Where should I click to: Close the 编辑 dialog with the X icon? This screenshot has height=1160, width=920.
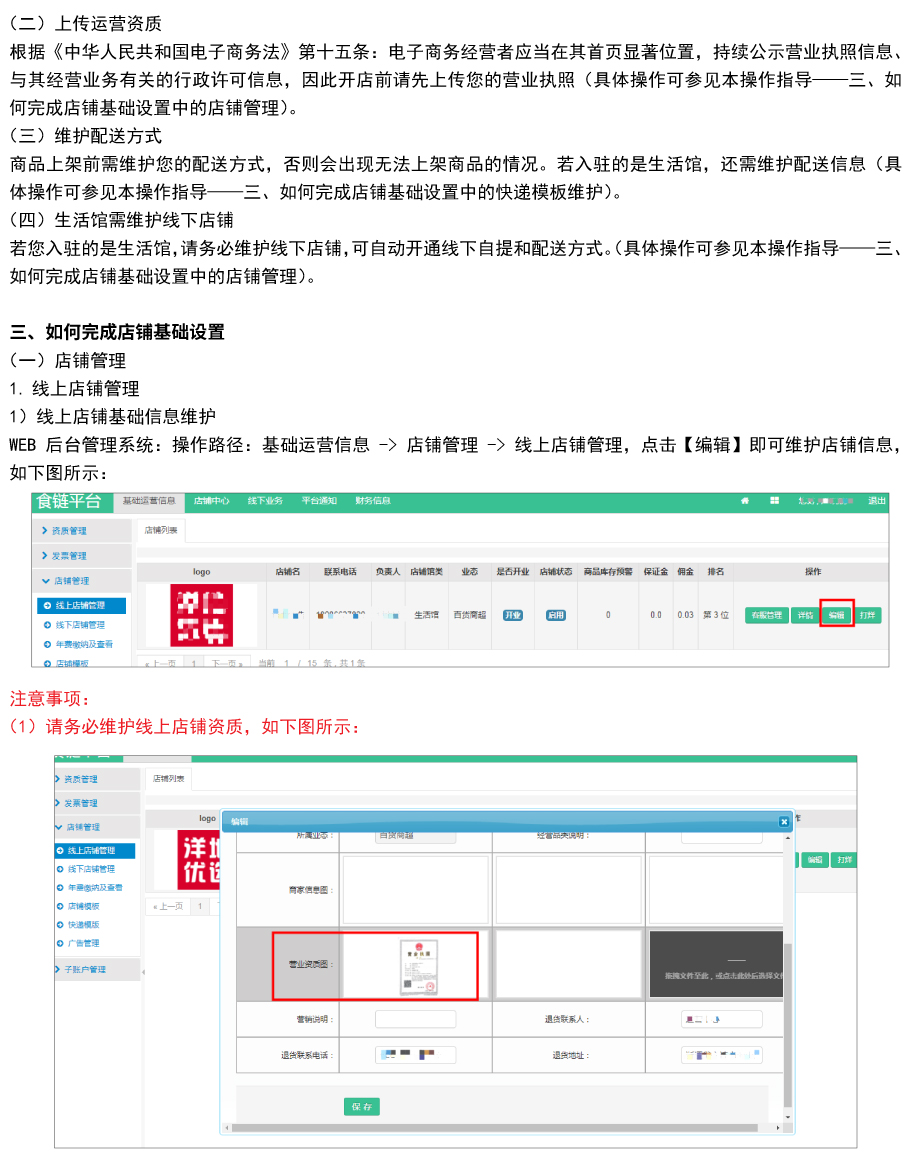click(x=784, y=821)
